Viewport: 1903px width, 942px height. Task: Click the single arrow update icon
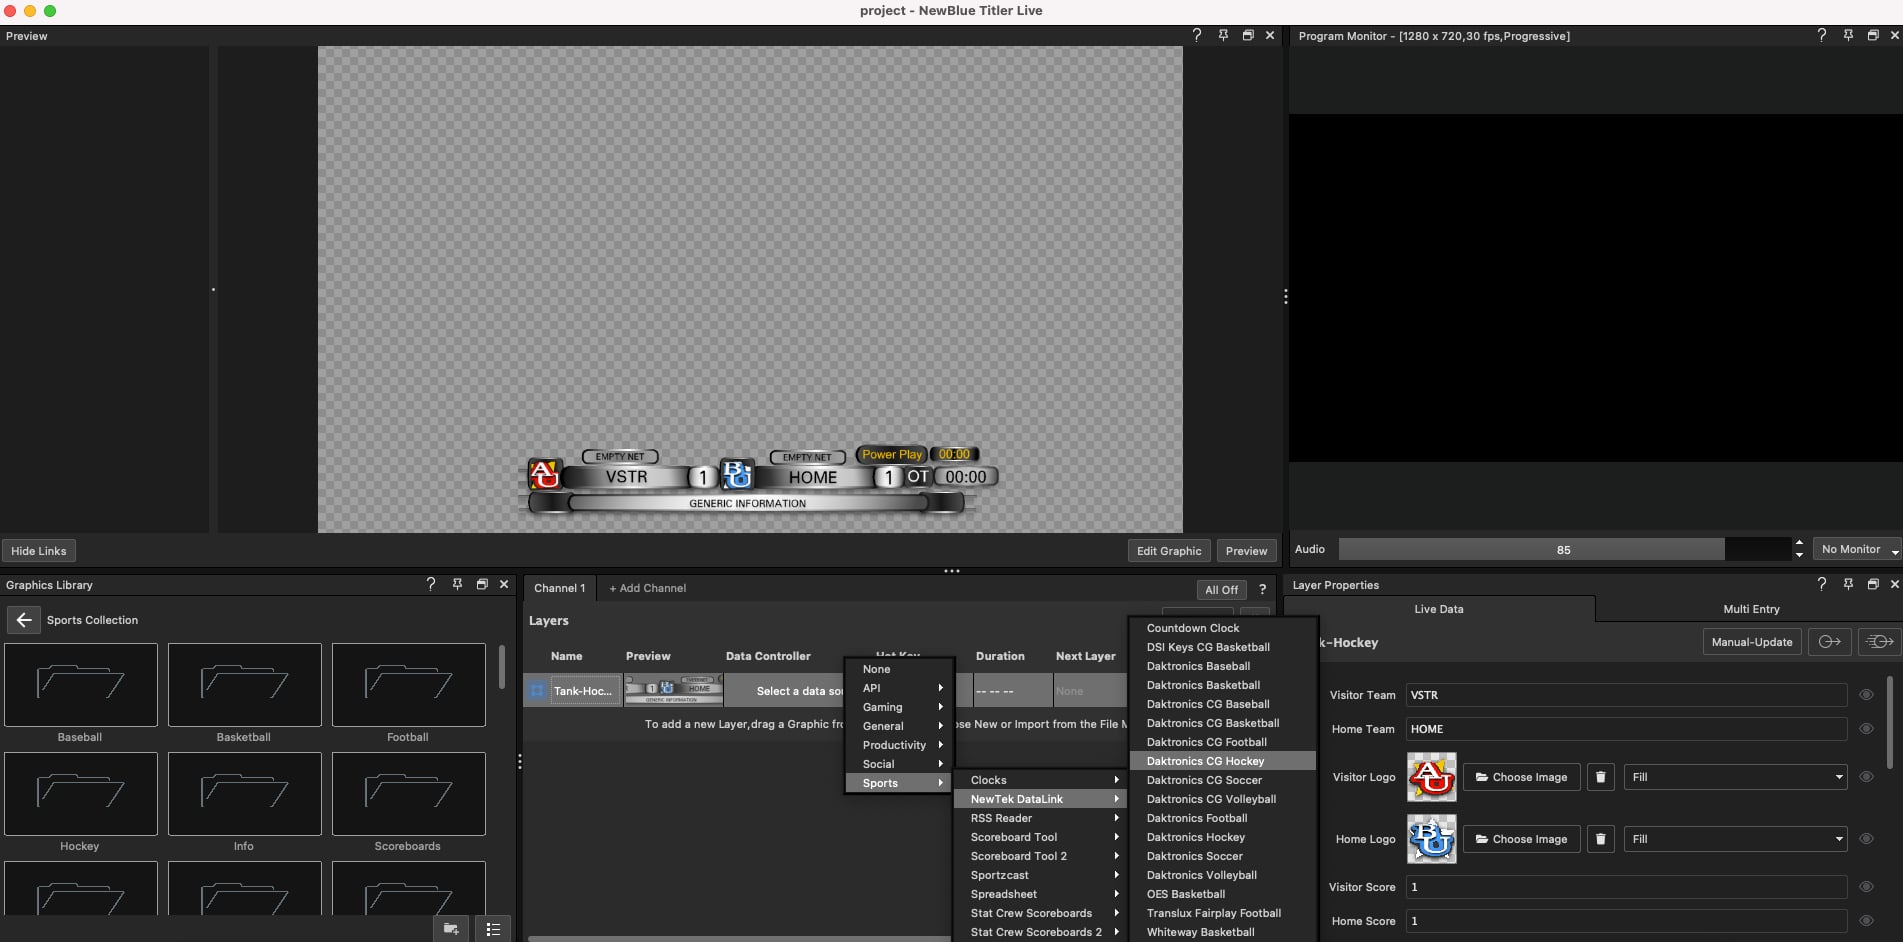[1830, 642]
